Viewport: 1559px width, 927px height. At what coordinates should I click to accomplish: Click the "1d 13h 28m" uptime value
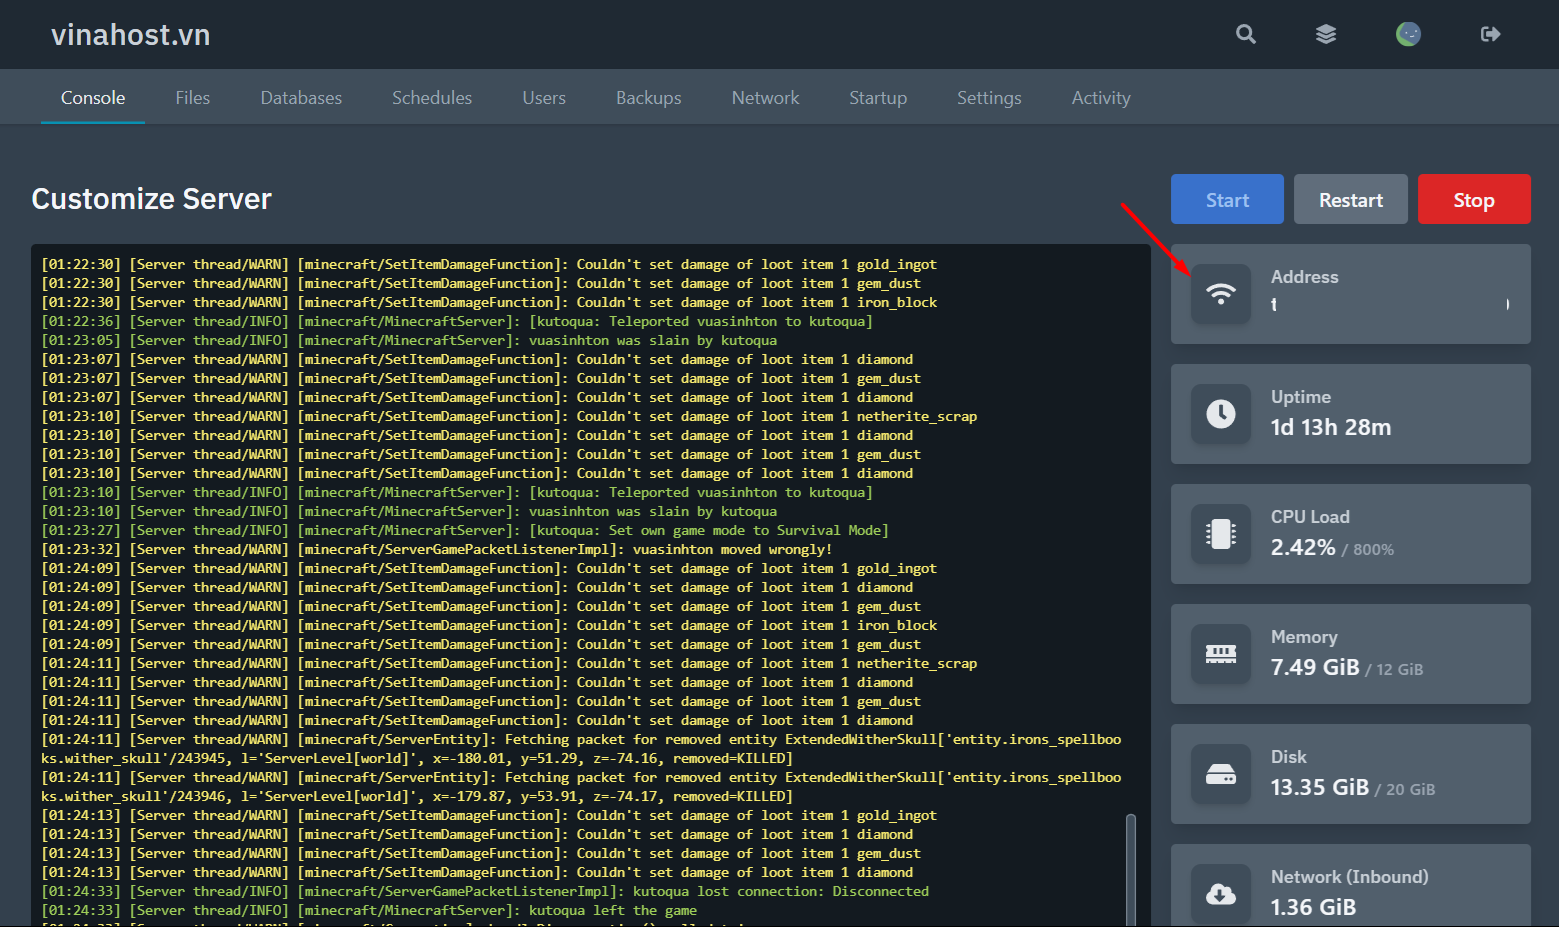[1331, 427]
